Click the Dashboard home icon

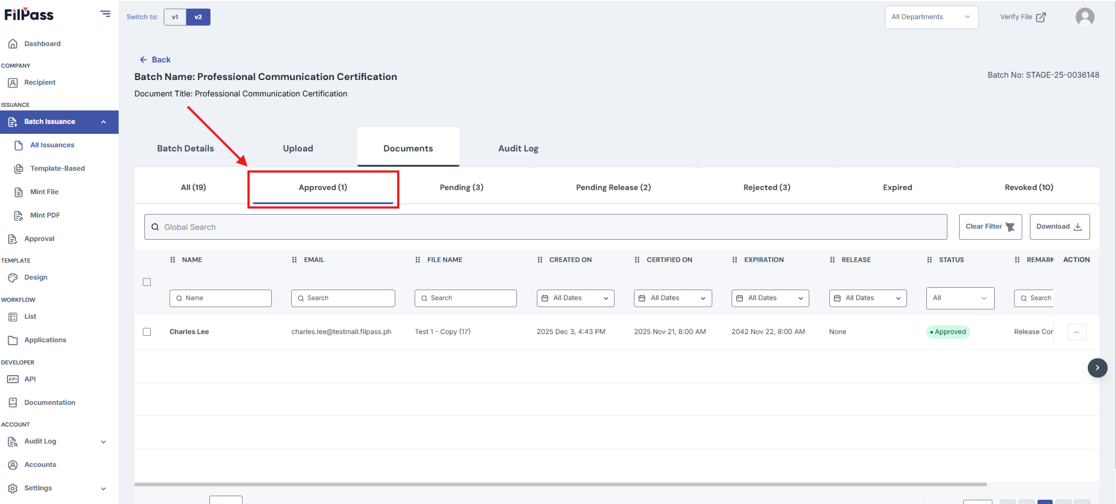[x=12, y=44]
